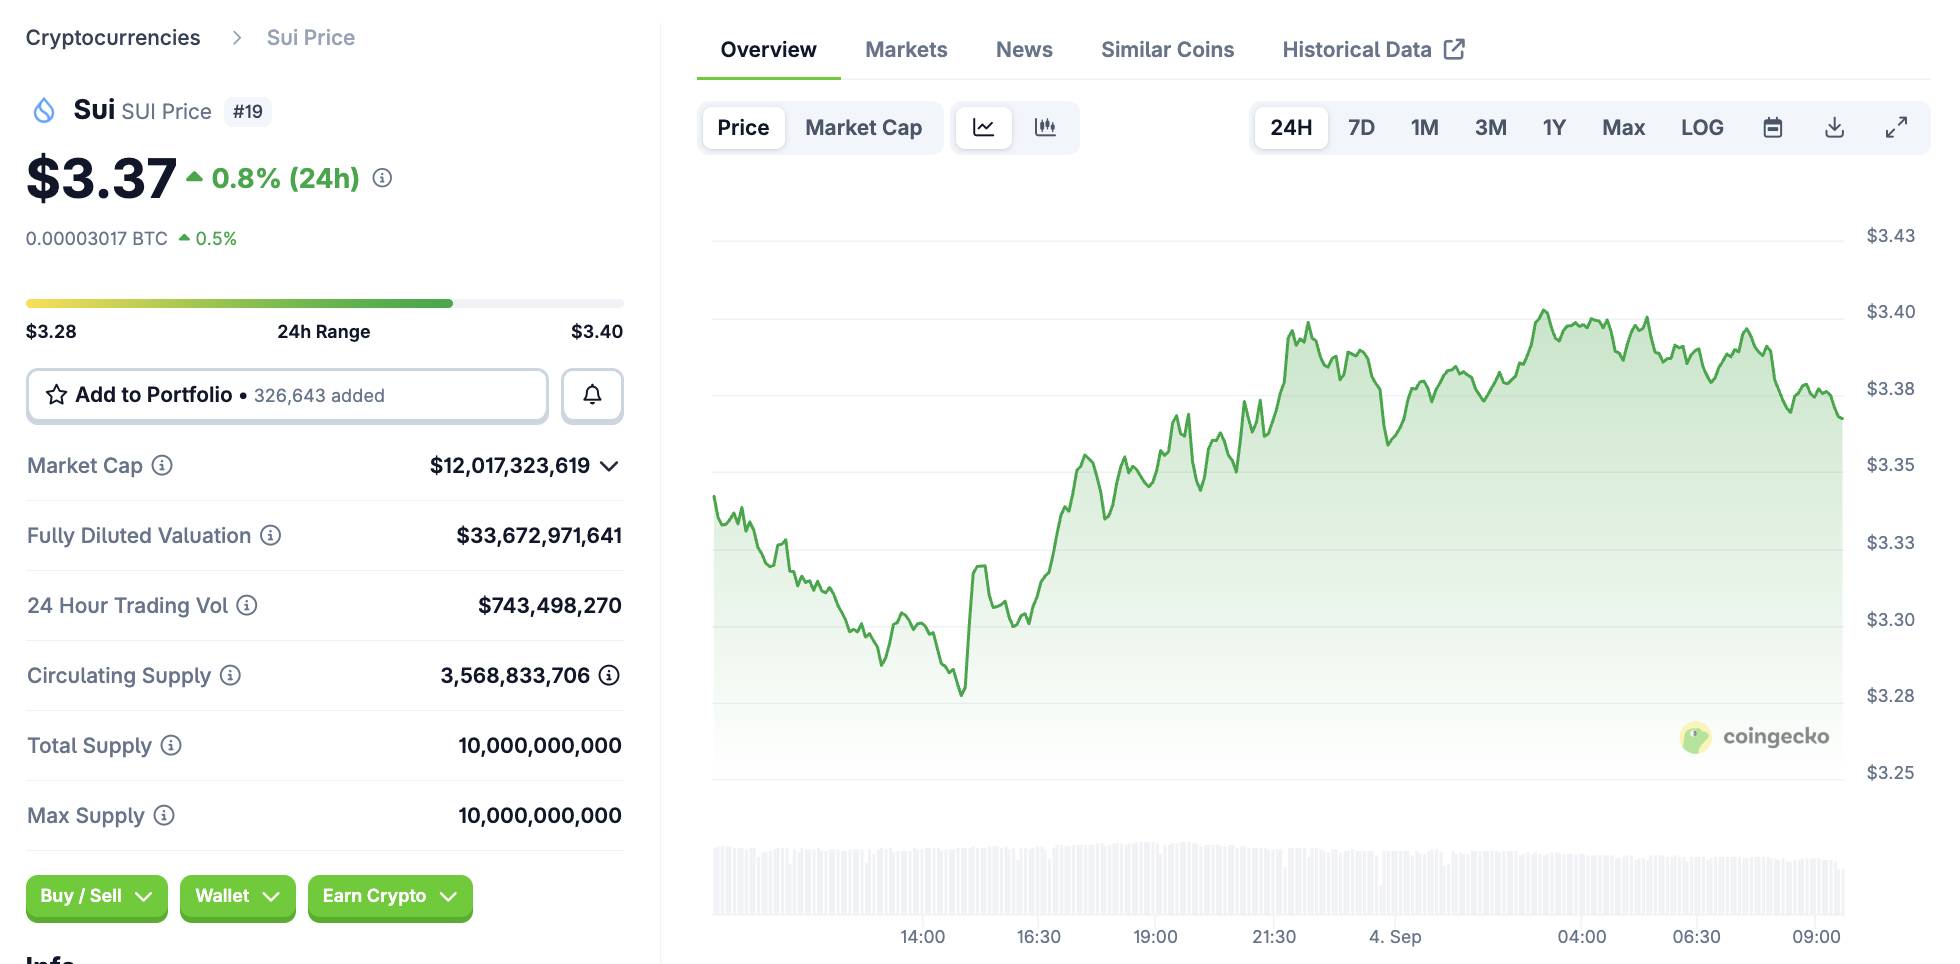1960x964 pixels.
Task: Click external link icon by Historical Data
Action: coord(1455,49)
